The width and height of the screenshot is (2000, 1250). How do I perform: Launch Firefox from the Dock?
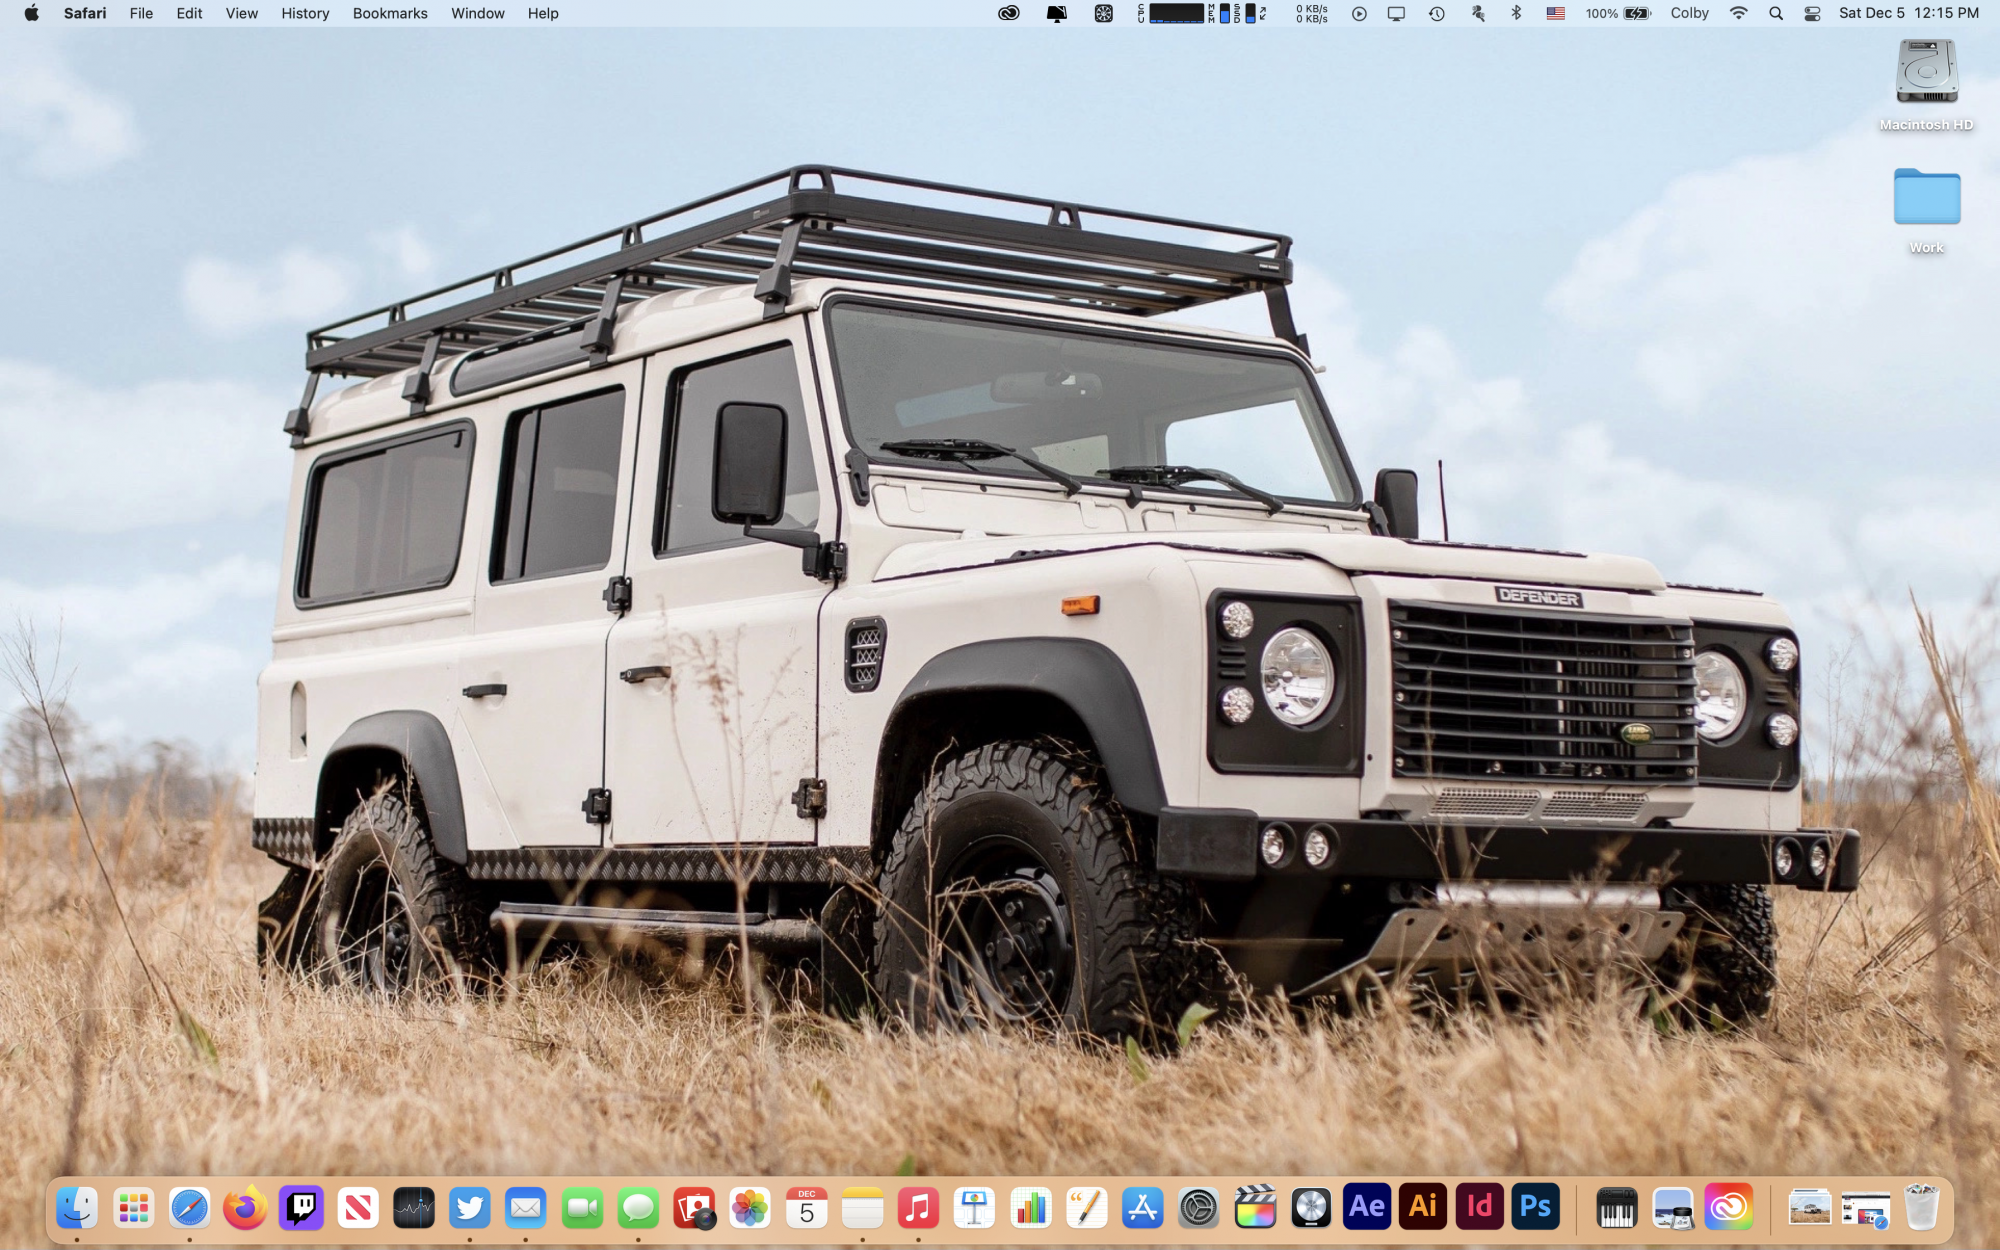point(245,1208)
